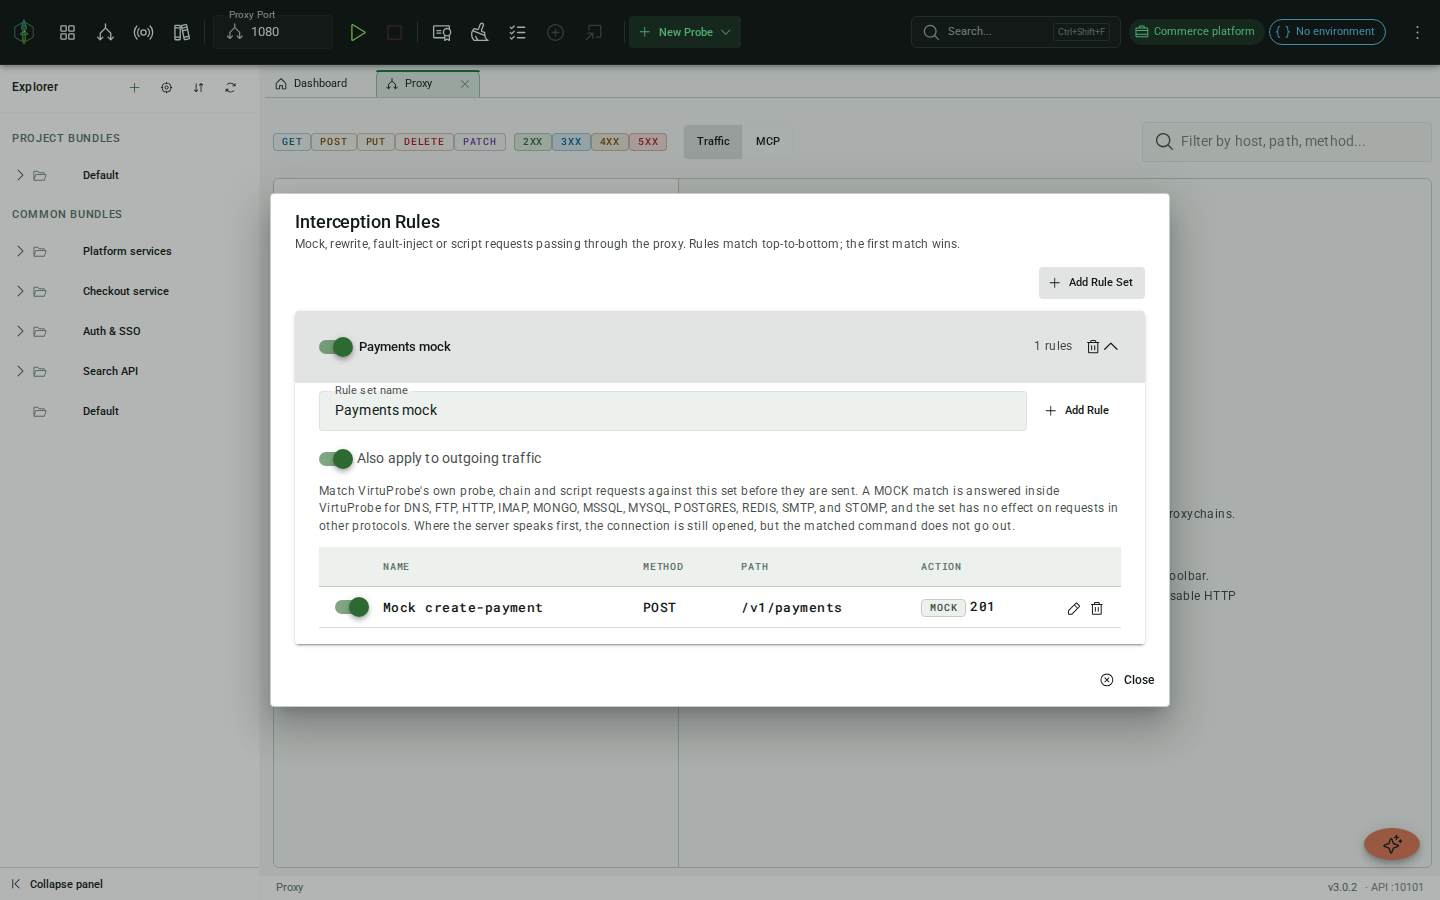Start the proxy with the play icon
The image size is (1440, 900).
[x=357, y=32]
